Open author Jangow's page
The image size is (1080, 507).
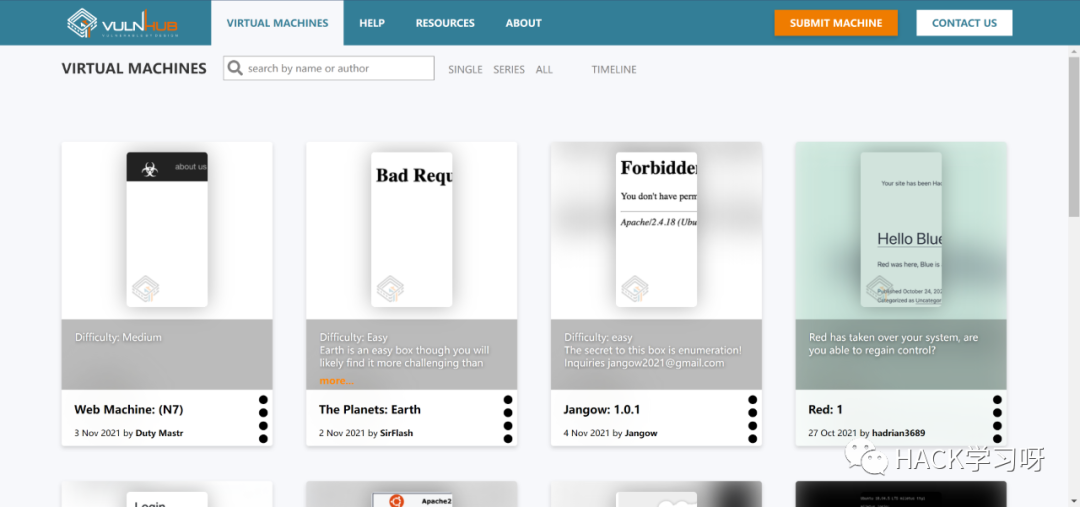point(641,433)
